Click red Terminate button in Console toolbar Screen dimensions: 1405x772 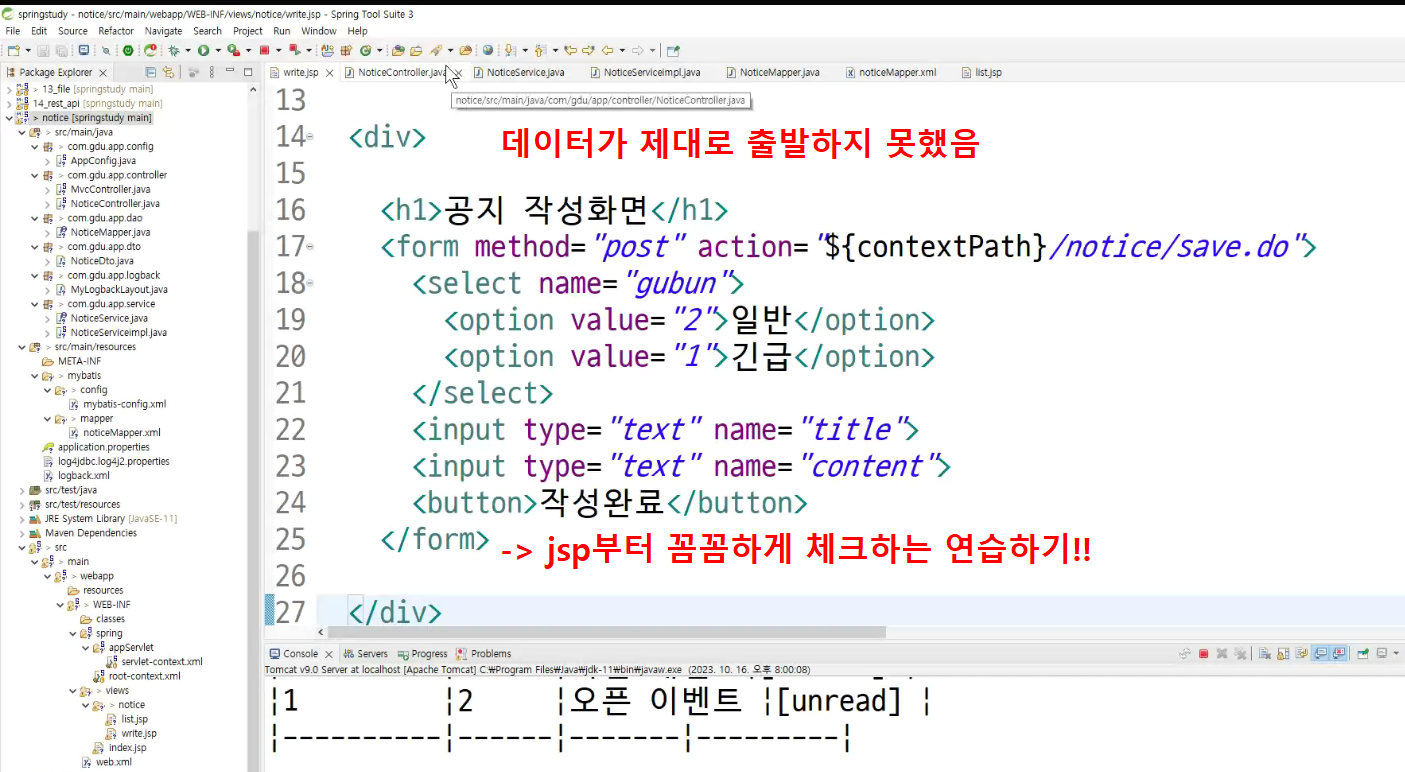1203,653
